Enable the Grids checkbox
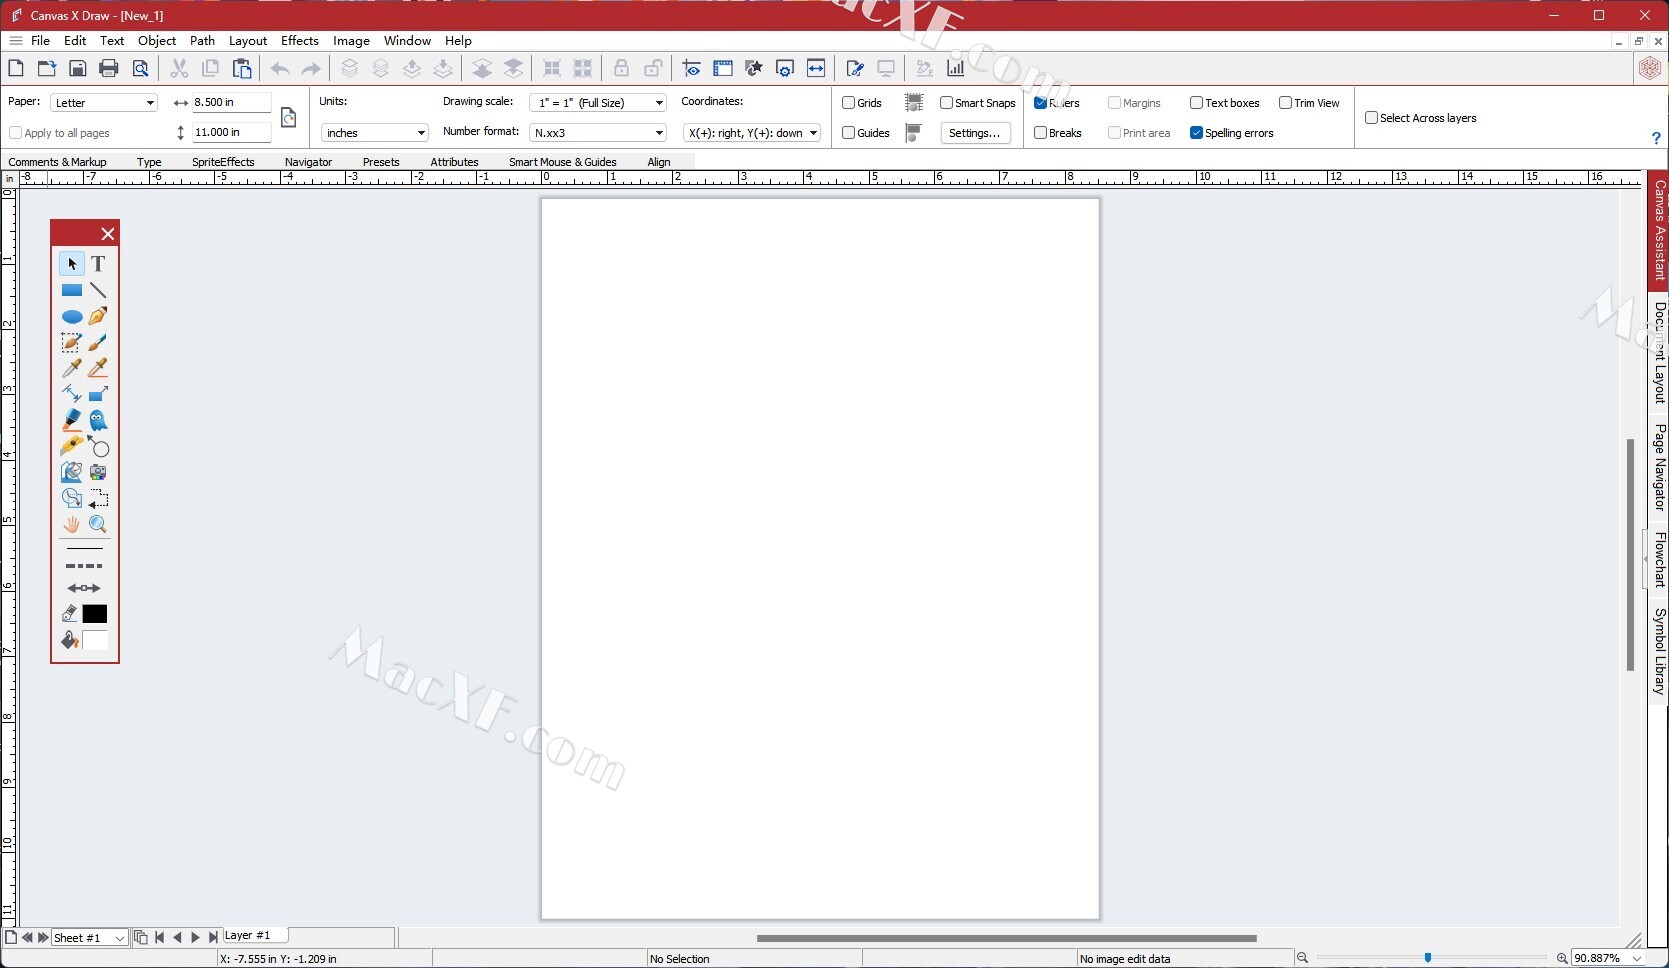The width and height of the screenshot is (1669, 968). pos(848,103)
